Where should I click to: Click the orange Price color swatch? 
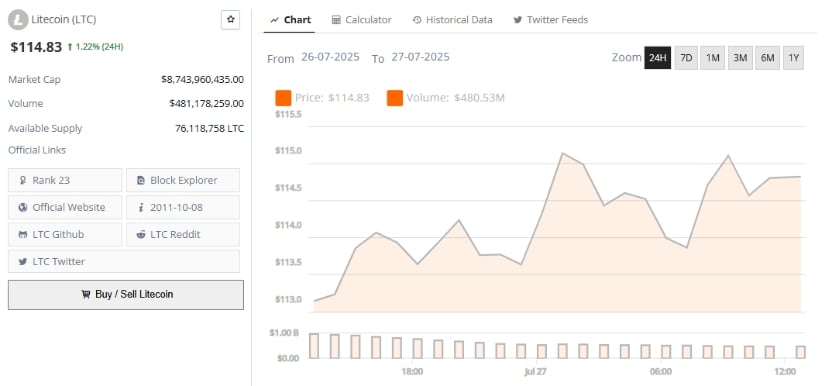coord(284,98)
